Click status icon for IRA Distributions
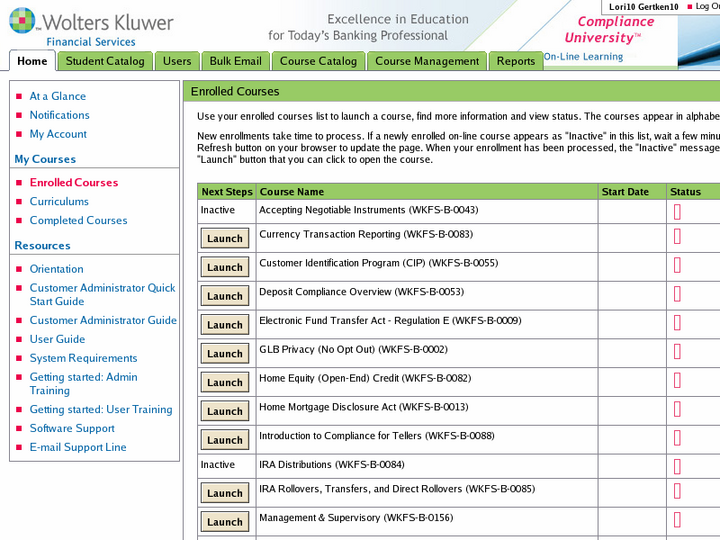 [677, 467]
